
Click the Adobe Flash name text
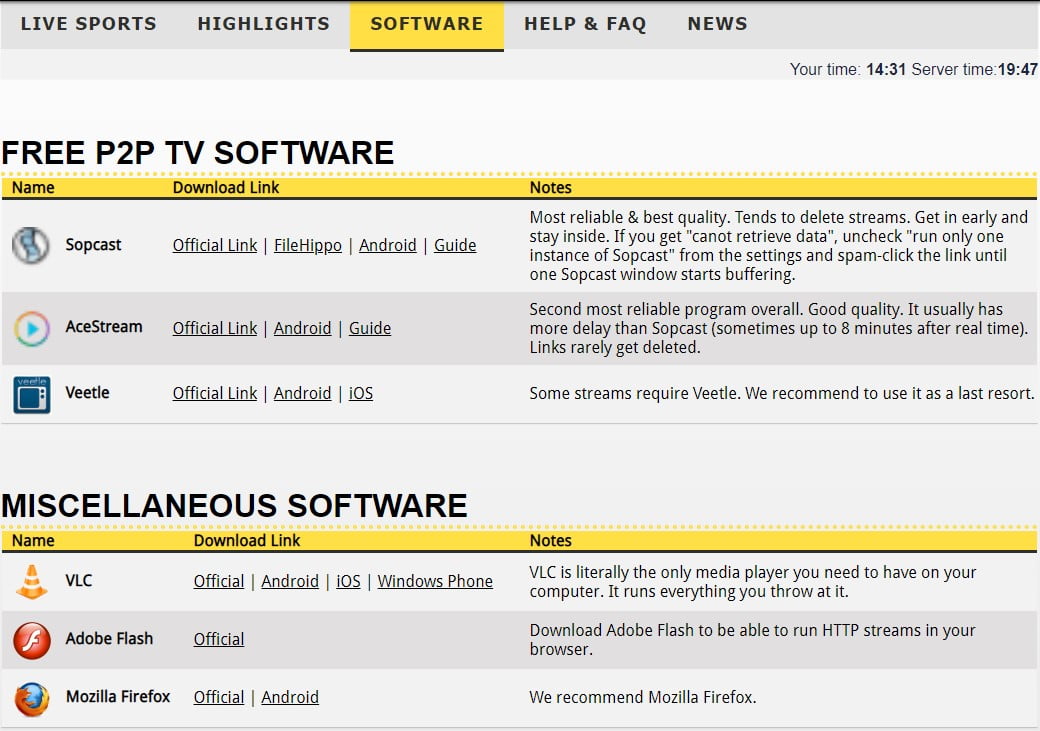[x=109, y=638]
